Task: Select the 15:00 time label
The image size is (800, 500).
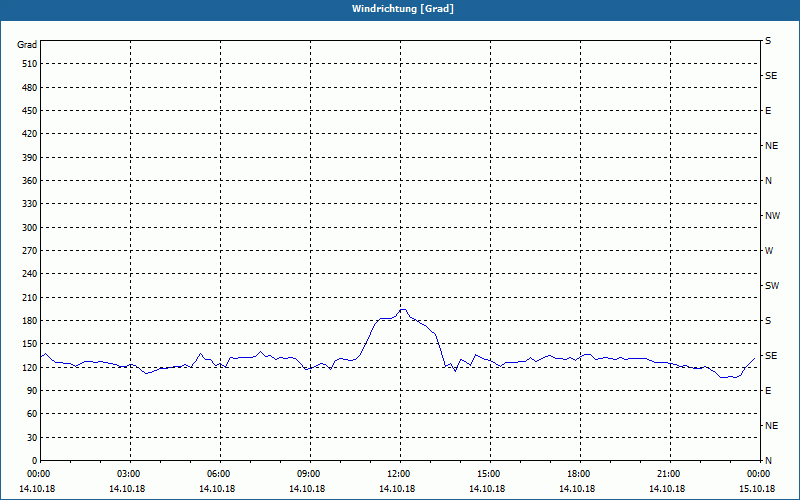Action: click(x=490, y=474)
